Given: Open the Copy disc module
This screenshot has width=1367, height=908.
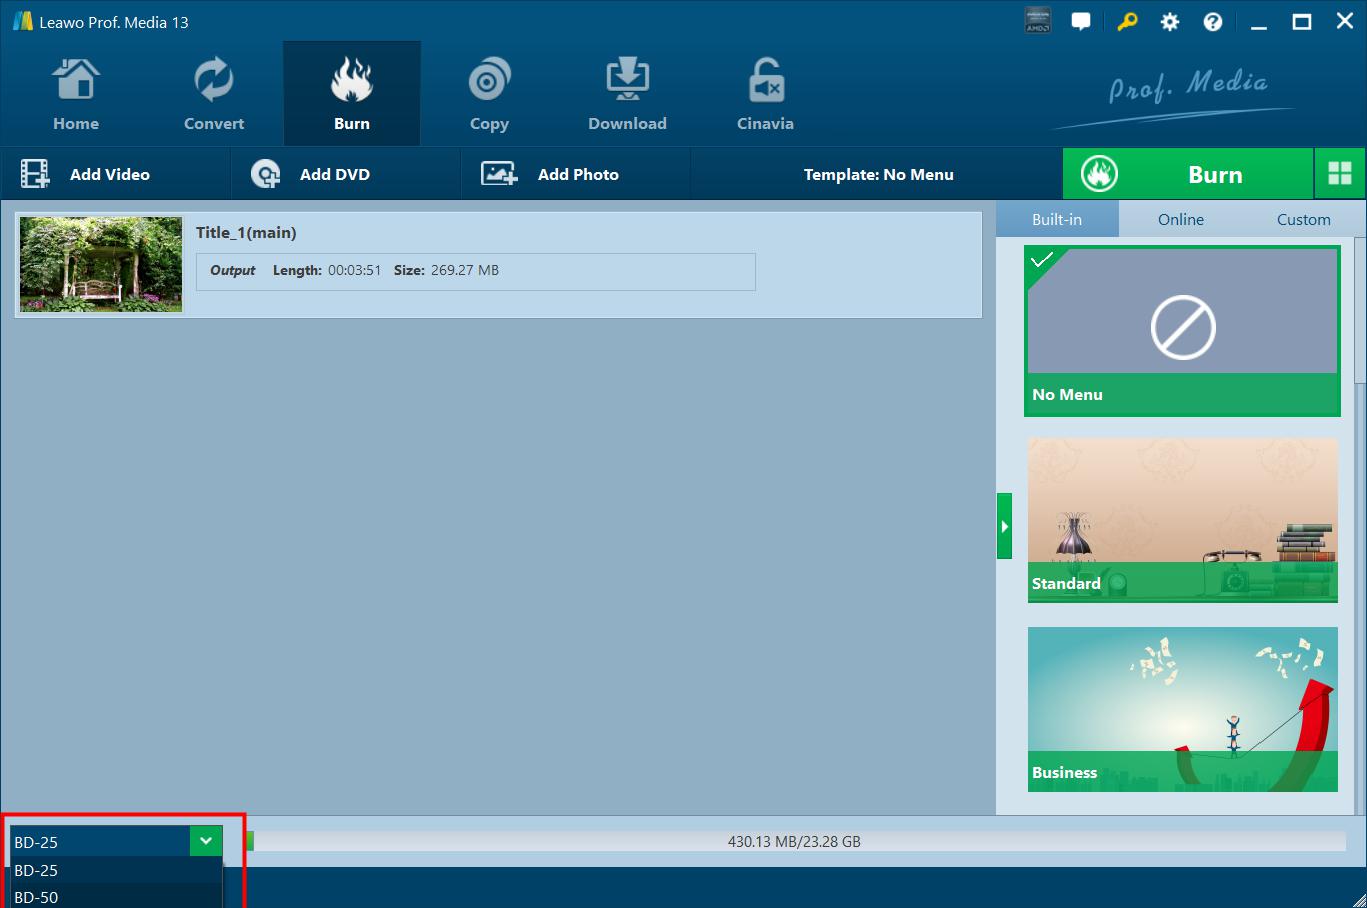Looking at the screenshot, I should (489, 95).
